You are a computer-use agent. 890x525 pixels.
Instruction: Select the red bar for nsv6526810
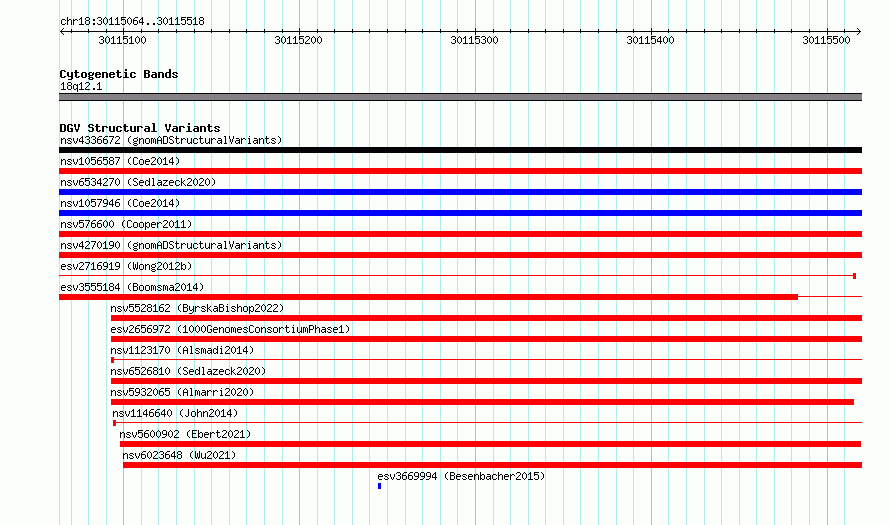pos(486,381)
